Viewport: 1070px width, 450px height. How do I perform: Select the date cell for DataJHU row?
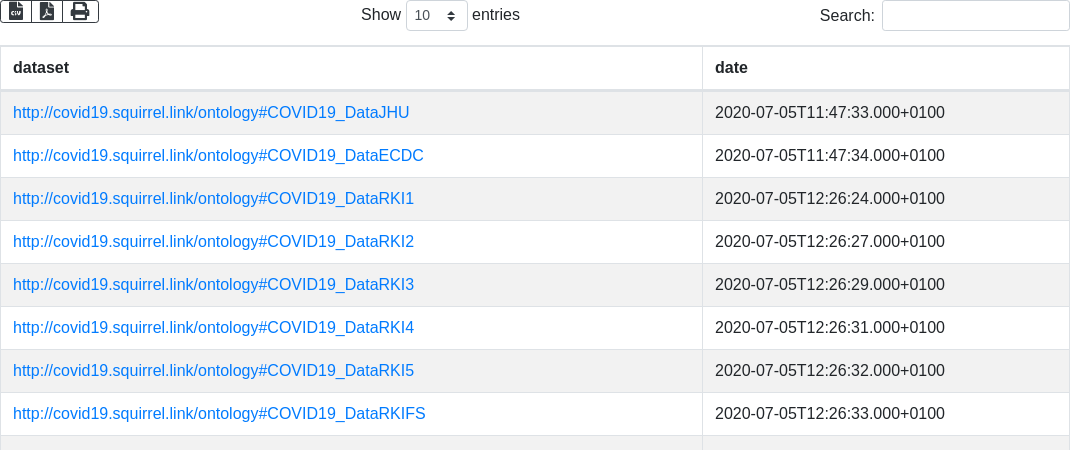[x=829, y=113]
